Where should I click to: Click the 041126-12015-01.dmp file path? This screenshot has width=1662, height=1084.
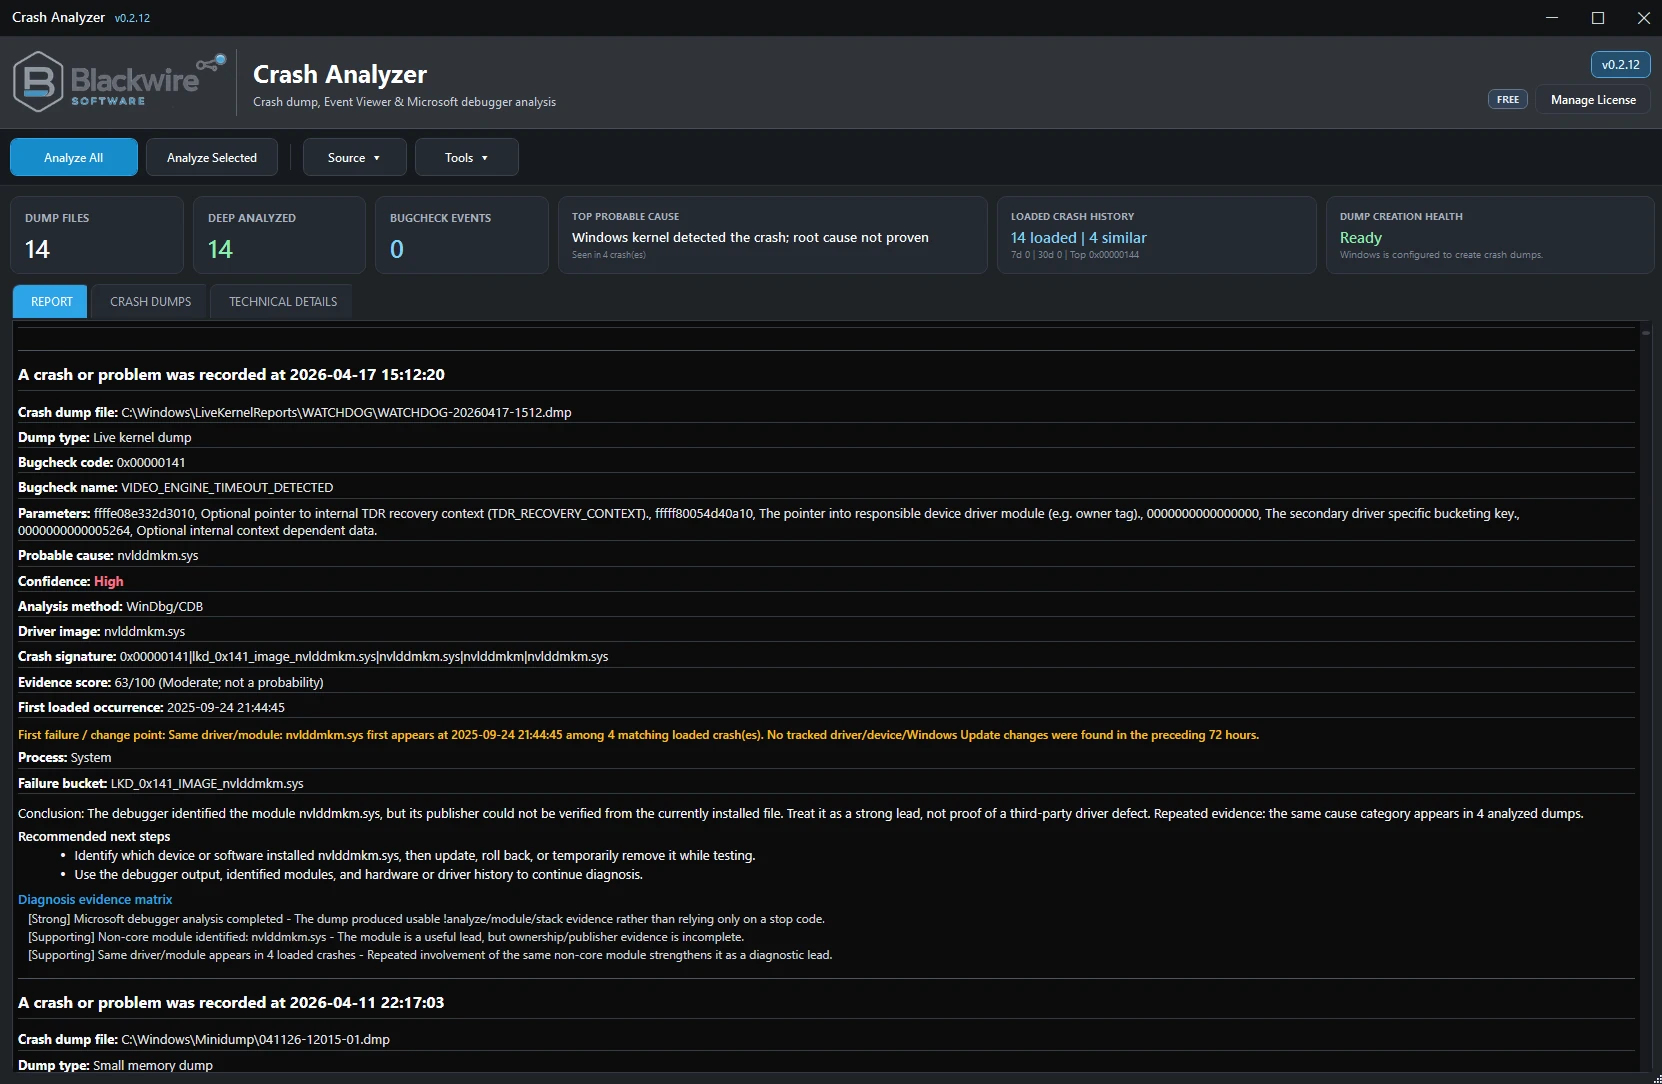pos(255,1040)
